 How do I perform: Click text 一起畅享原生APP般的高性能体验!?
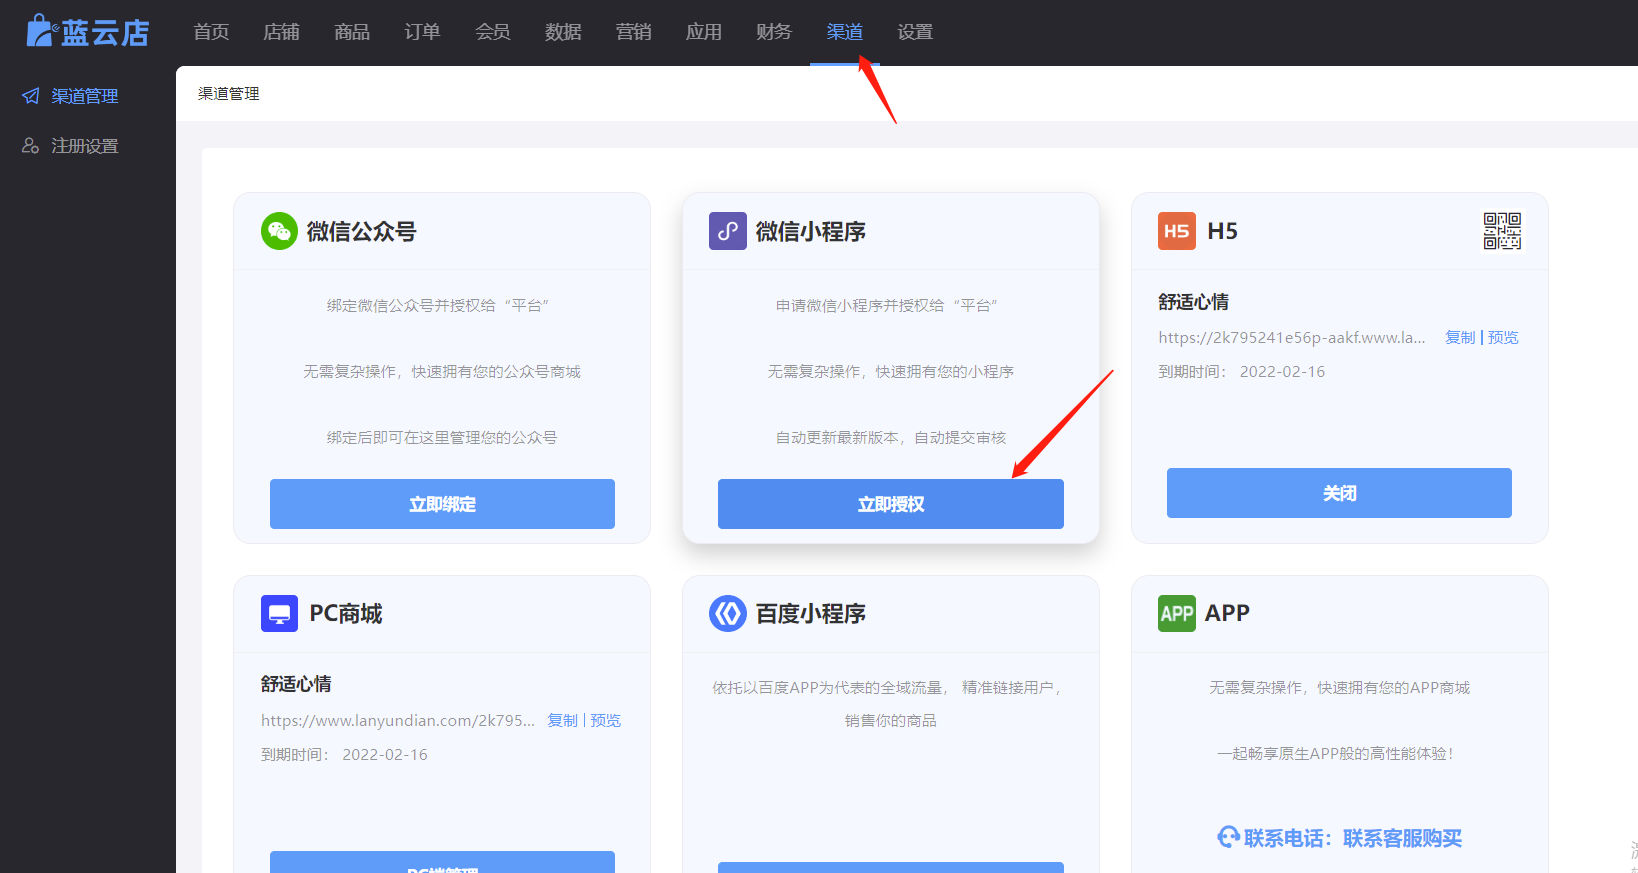click(x=1337, y=754)
